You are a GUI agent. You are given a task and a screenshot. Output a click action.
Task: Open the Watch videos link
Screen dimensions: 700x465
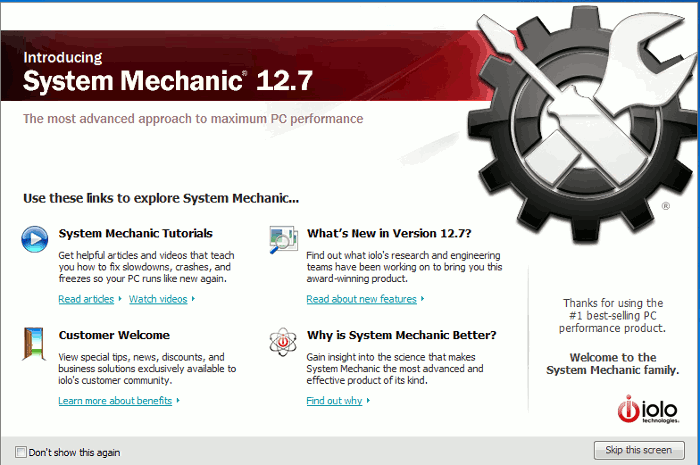coord(158,299)
